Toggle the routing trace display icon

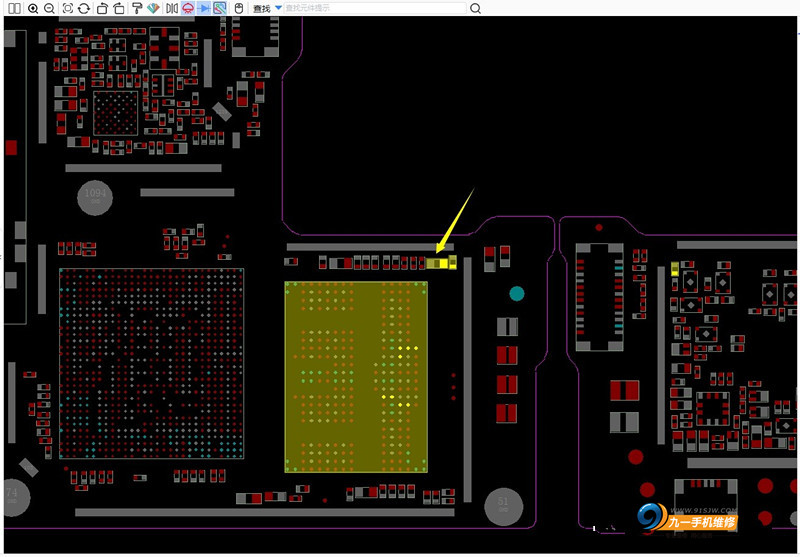tap(220, 8)
